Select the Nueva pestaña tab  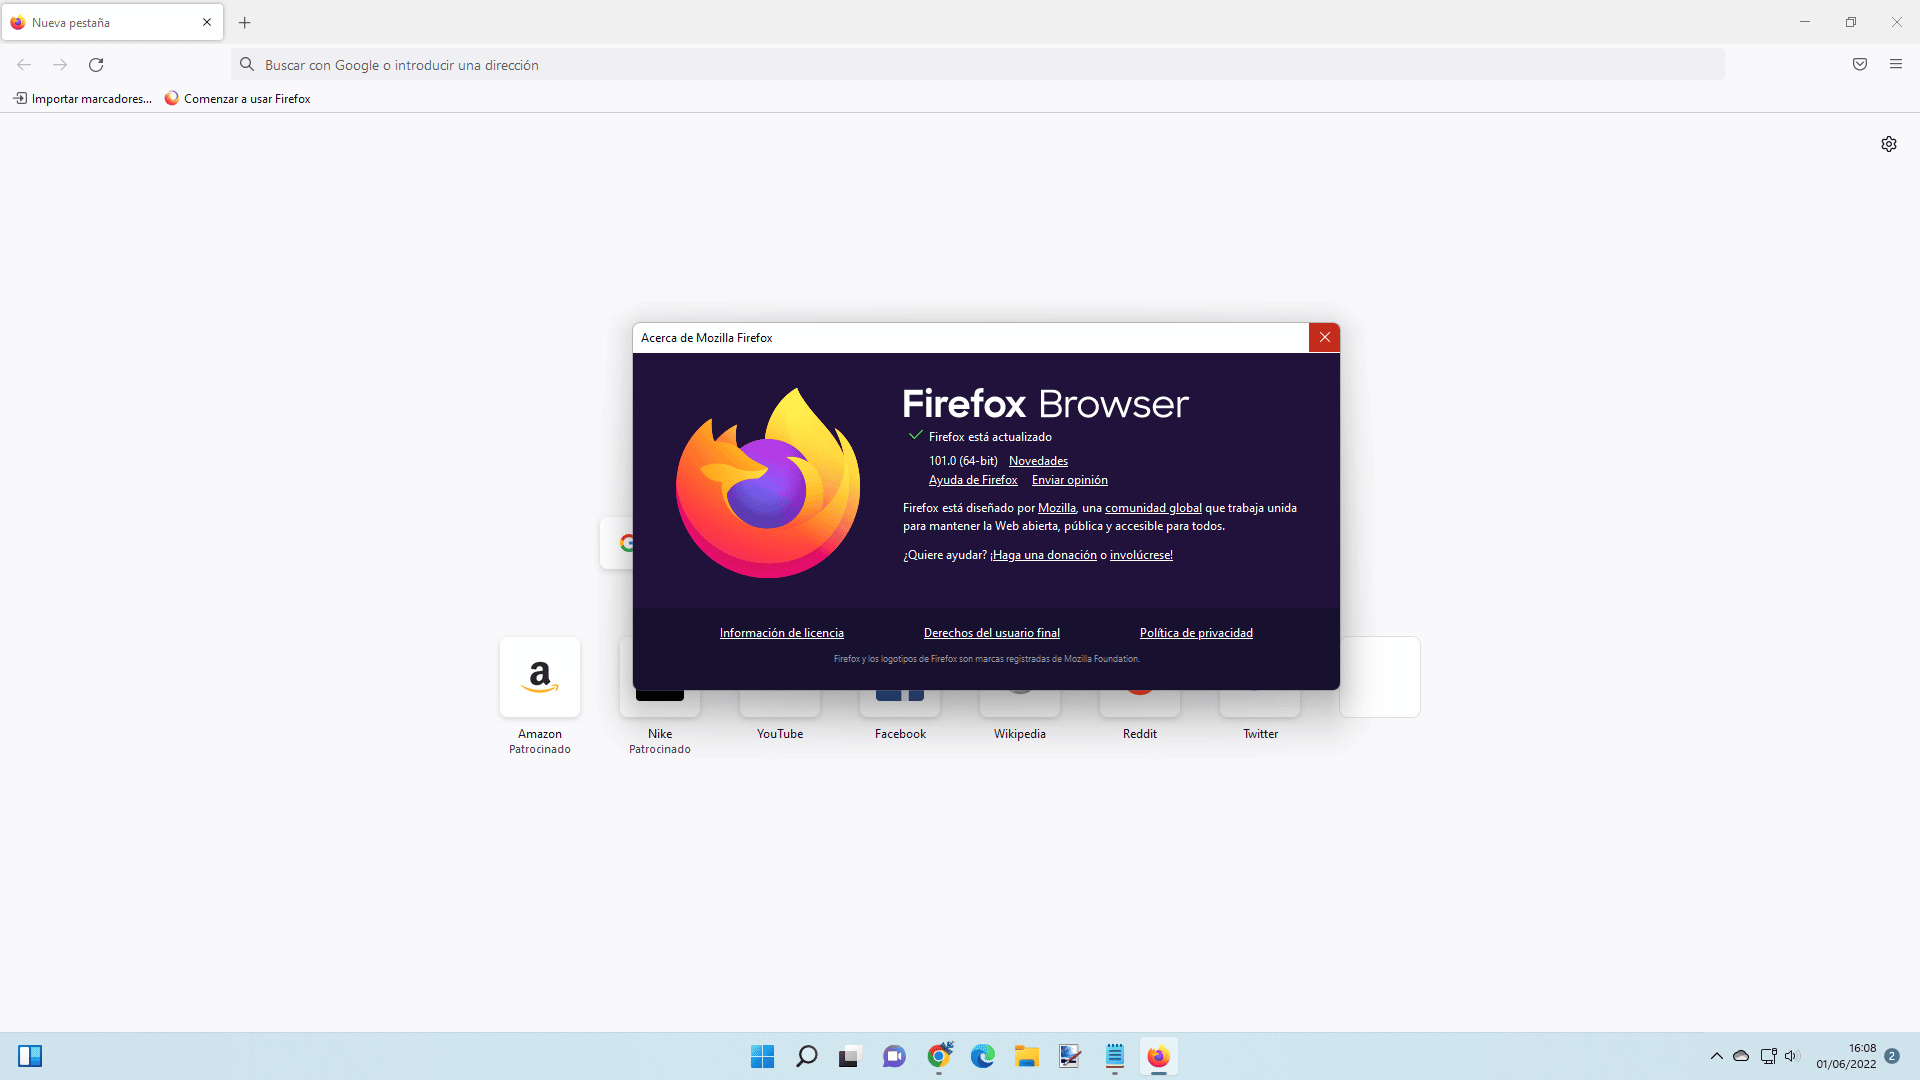tap(112, 22)
